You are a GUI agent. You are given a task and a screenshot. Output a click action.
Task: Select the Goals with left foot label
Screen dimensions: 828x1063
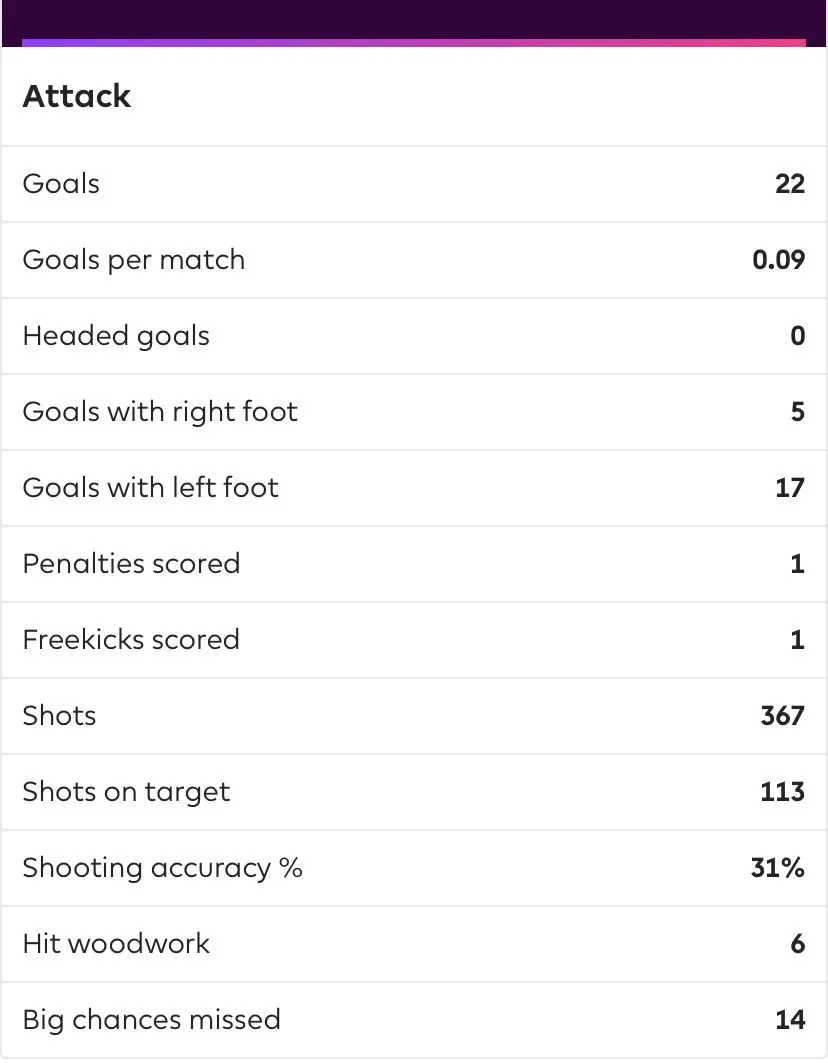(x=150, y=488)
